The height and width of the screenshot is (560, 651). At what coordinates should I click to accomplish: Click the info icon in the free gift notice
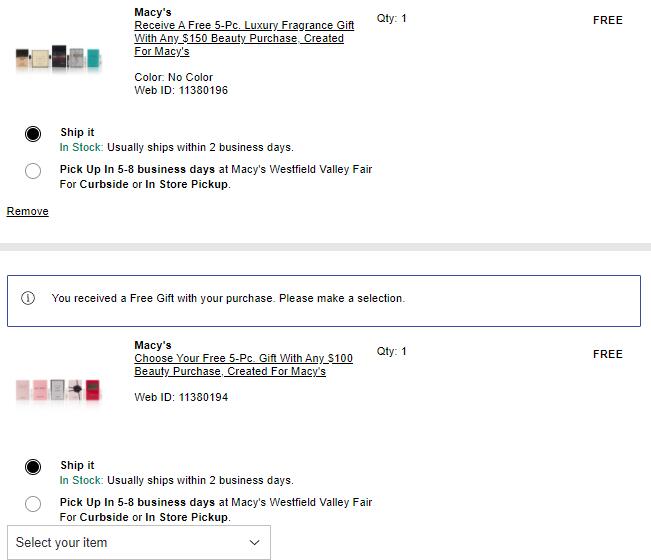(28, 298)
